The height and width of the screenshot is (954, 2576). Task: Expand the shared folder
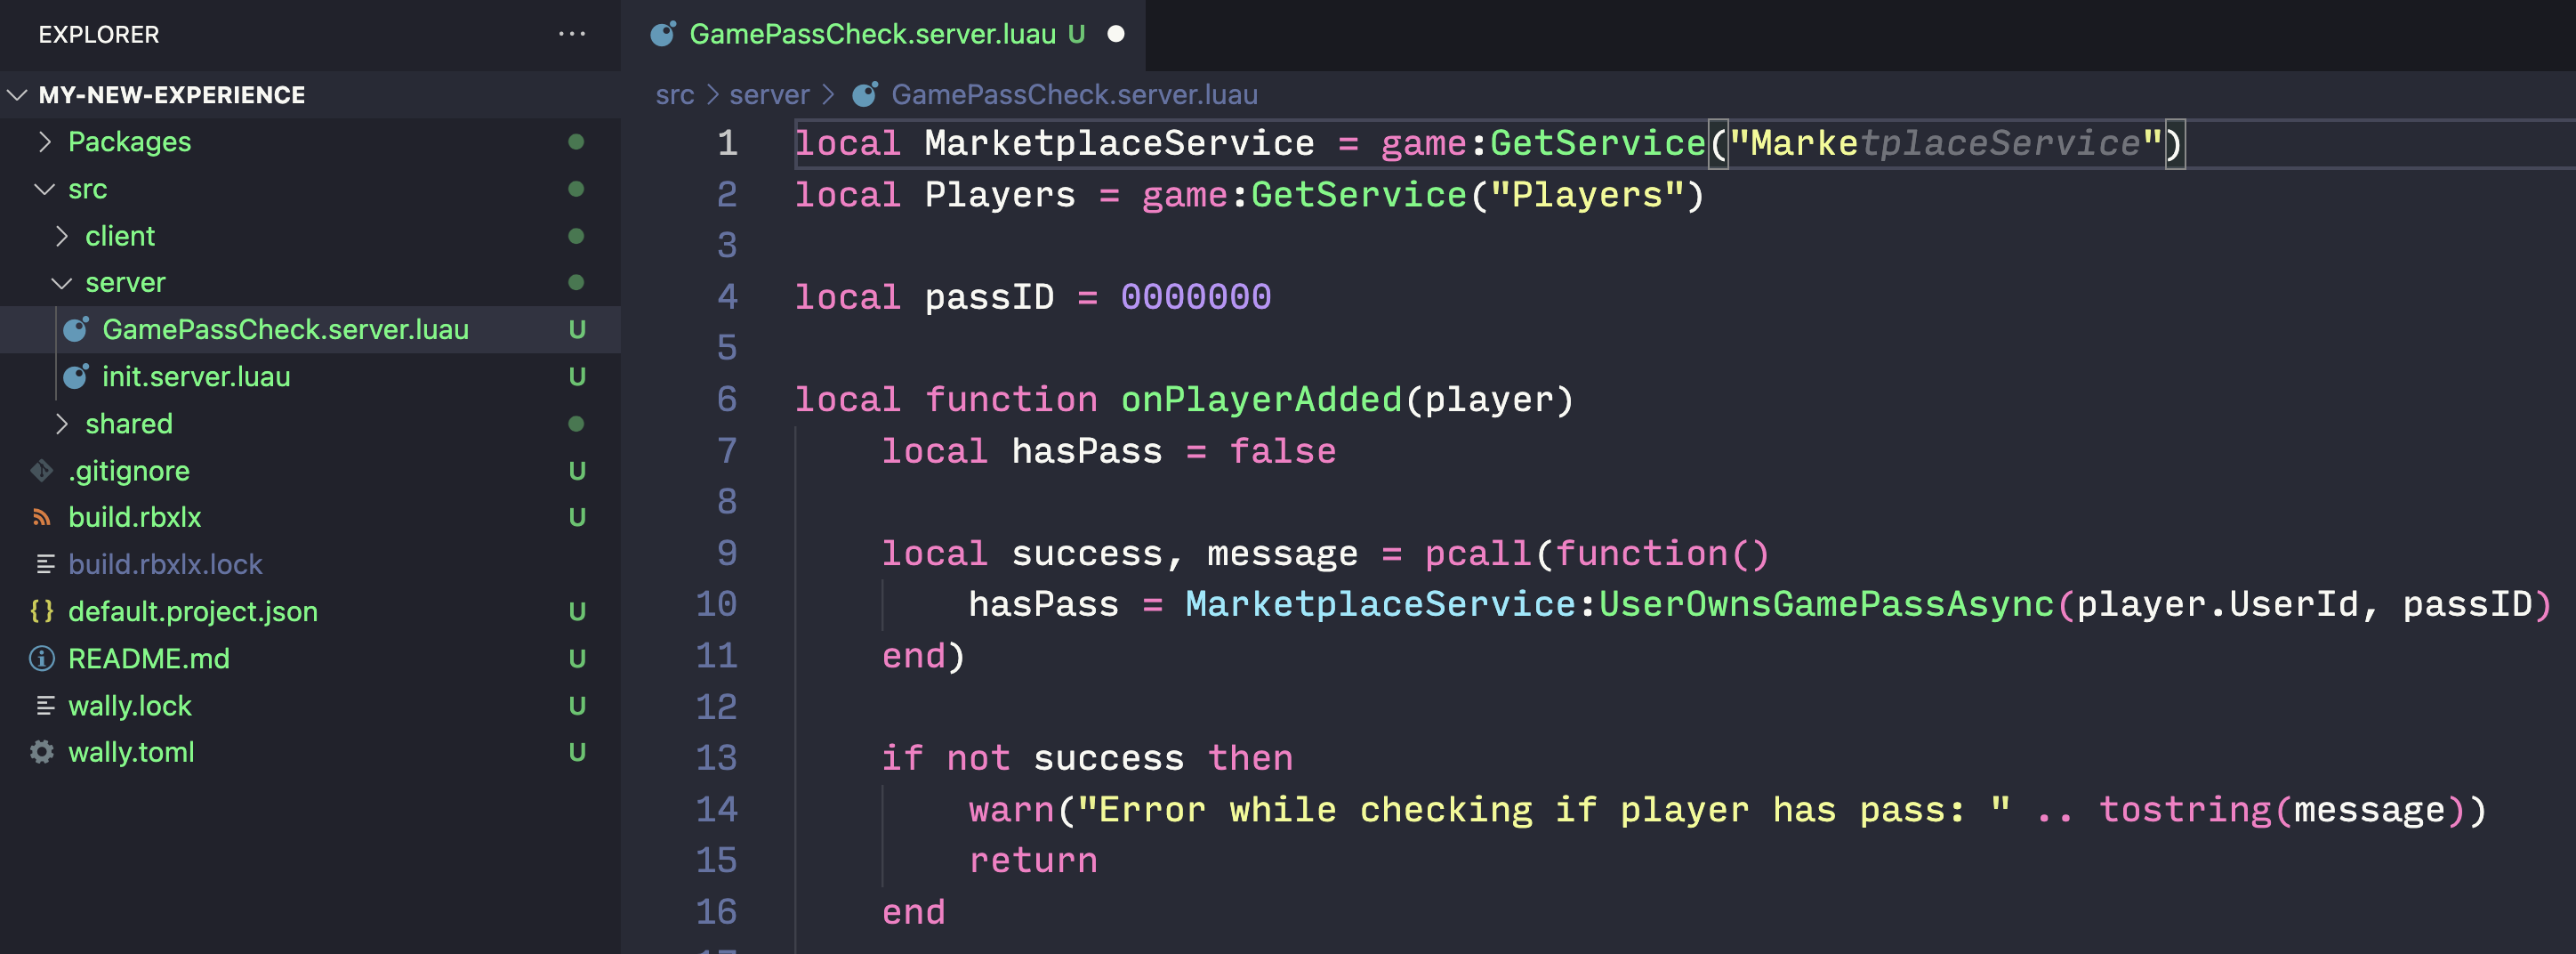tap(62, 424)
